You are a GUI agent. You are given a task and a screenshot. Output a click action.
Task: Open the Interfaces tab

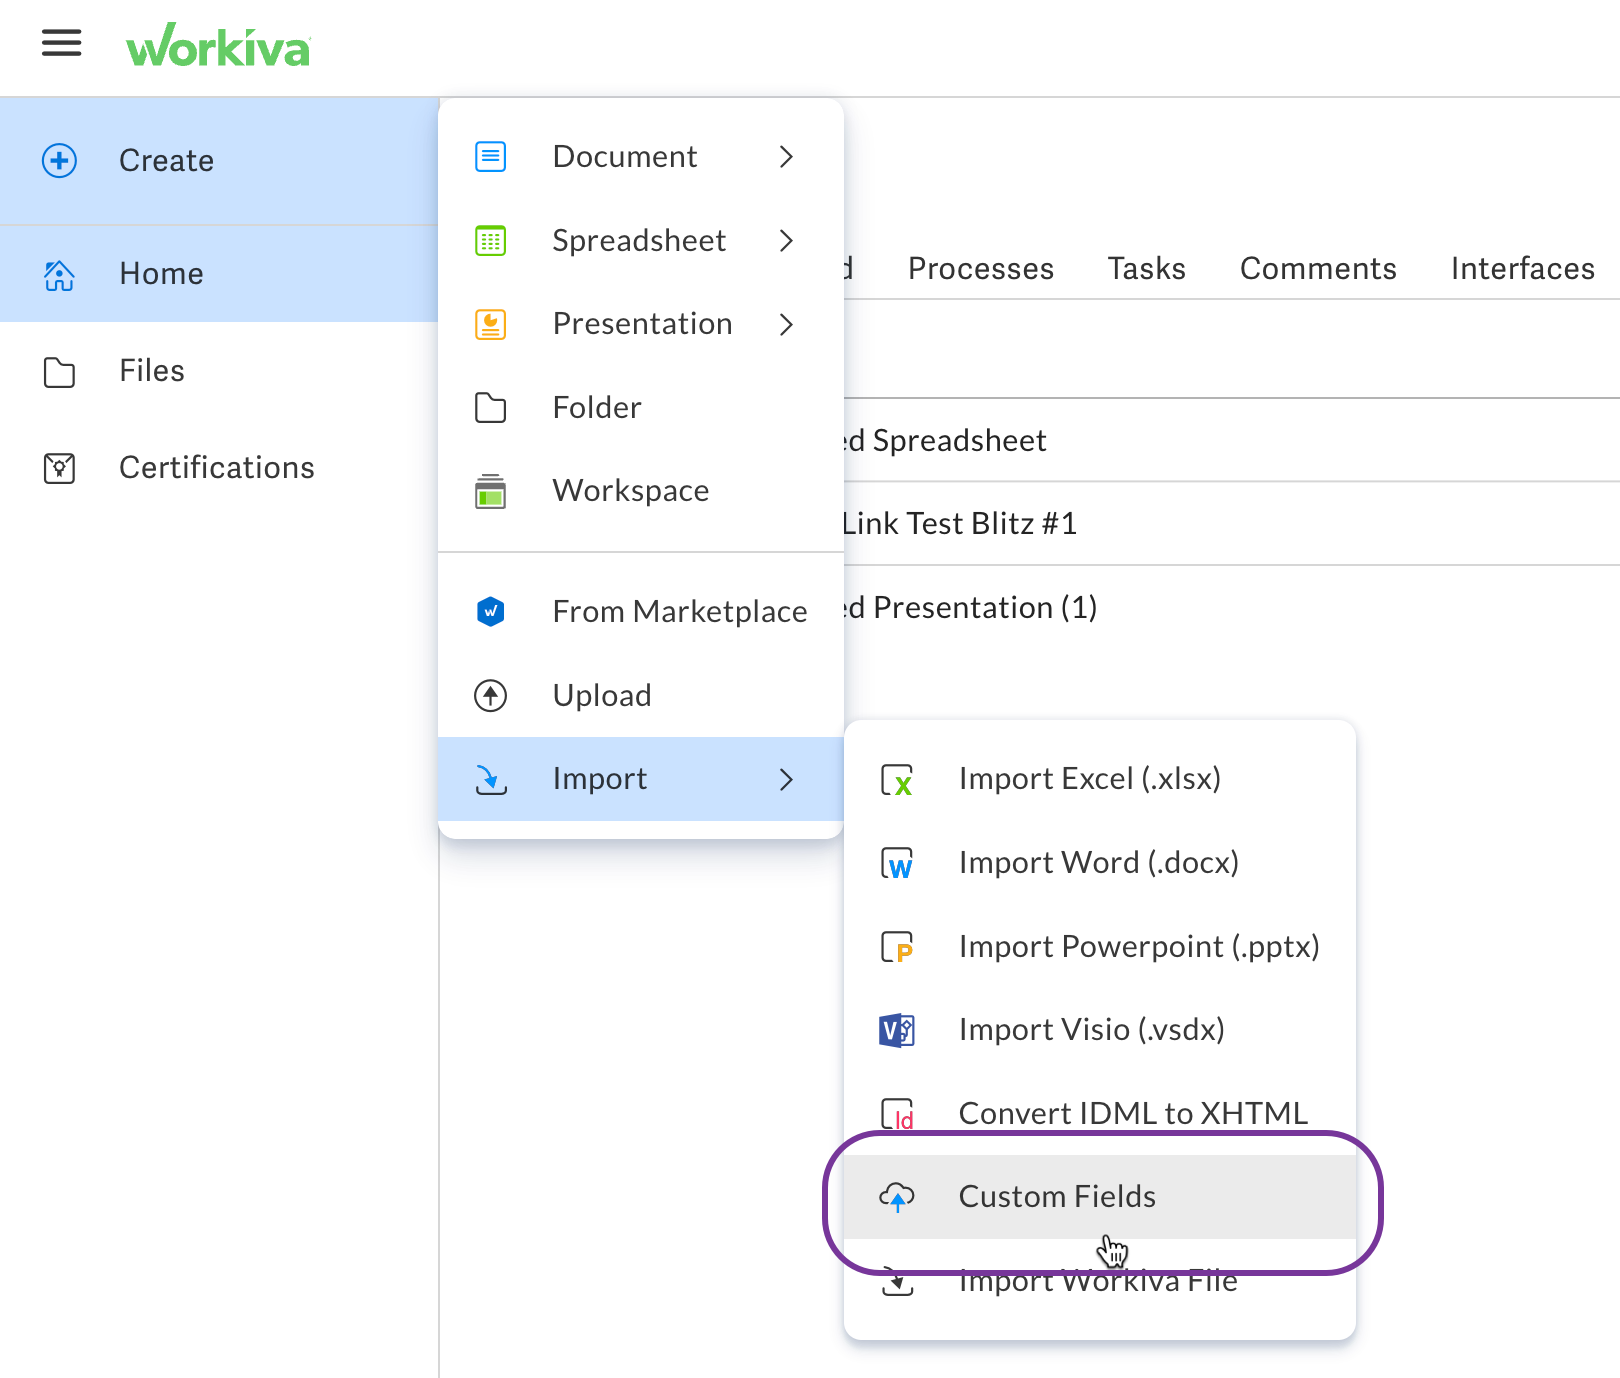point(1523,269)
